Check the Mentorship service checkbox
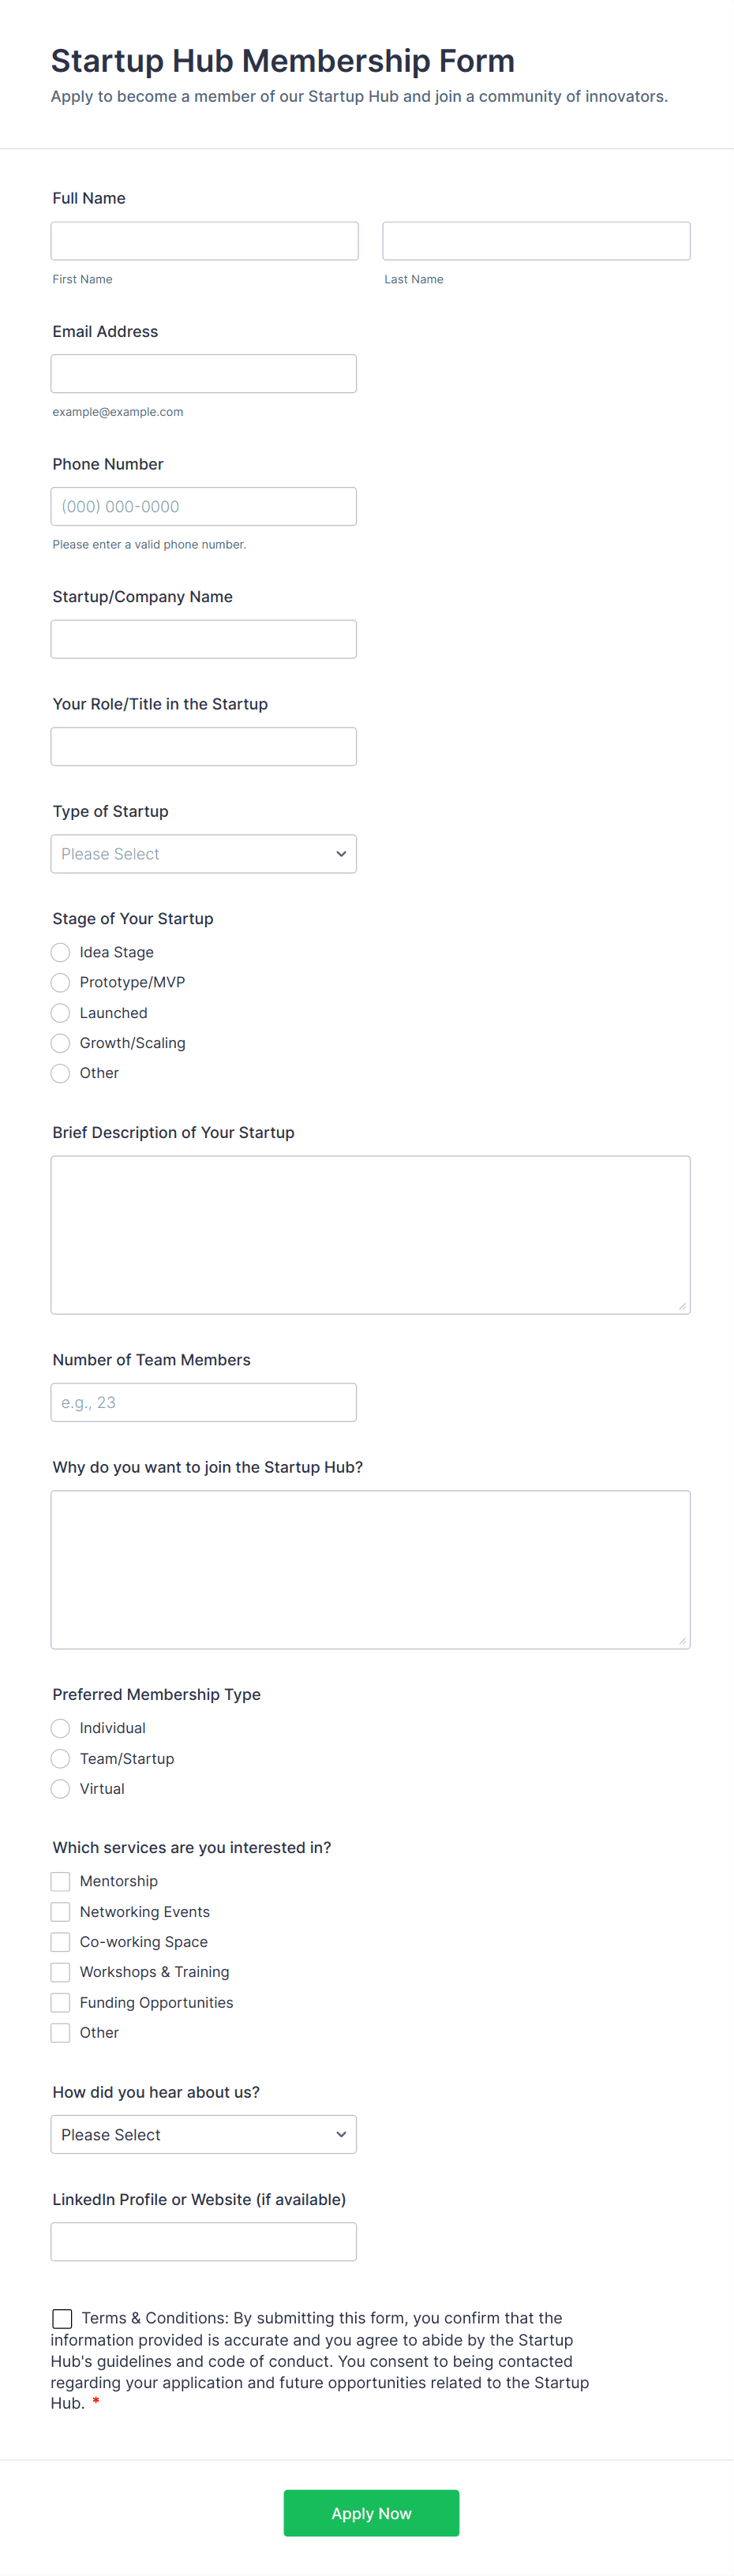Image resolution: width=734 pixels, height=2576 pixels. click(x=61, y=1881)
